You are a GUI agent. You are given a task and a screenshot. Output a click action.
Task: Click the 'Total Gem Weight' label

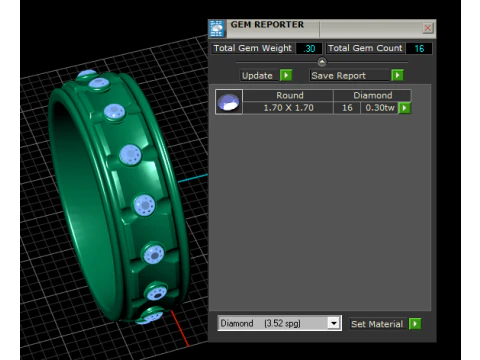pos(253,48)
